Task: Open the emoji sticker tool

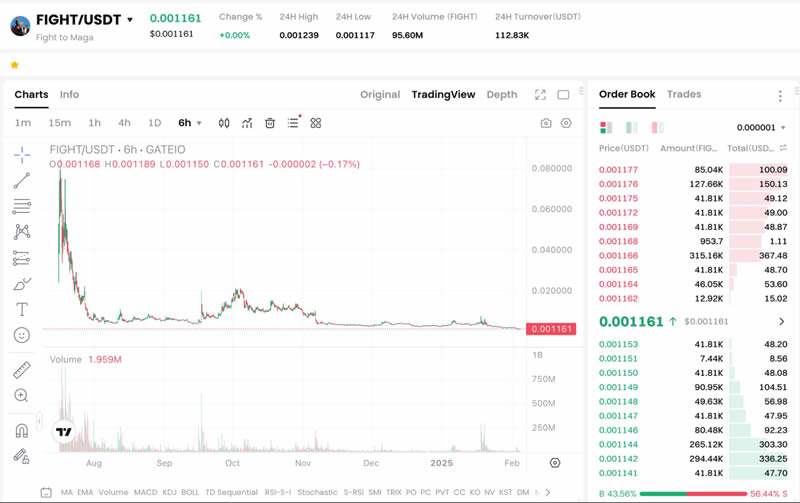Action: tap(22, 335)
